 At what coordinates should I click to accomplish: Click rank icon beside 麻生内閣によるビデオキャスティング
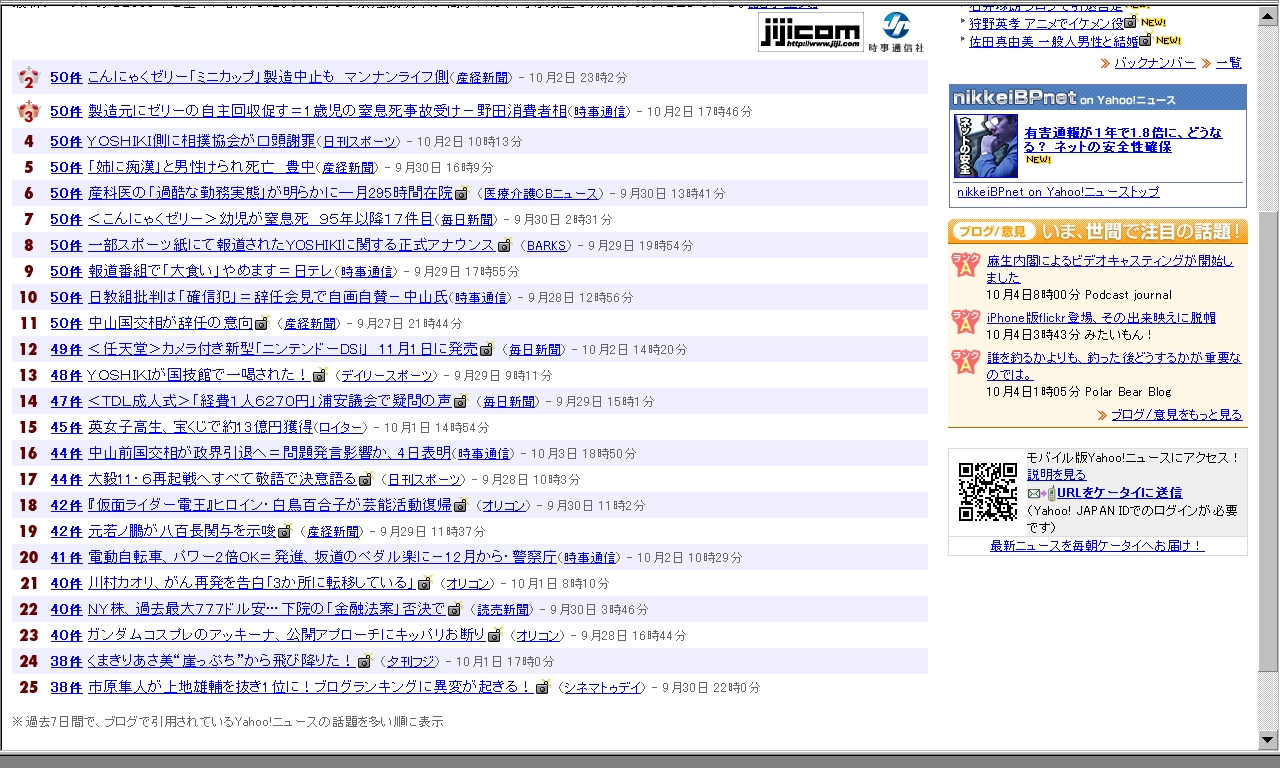coord(966,265)
